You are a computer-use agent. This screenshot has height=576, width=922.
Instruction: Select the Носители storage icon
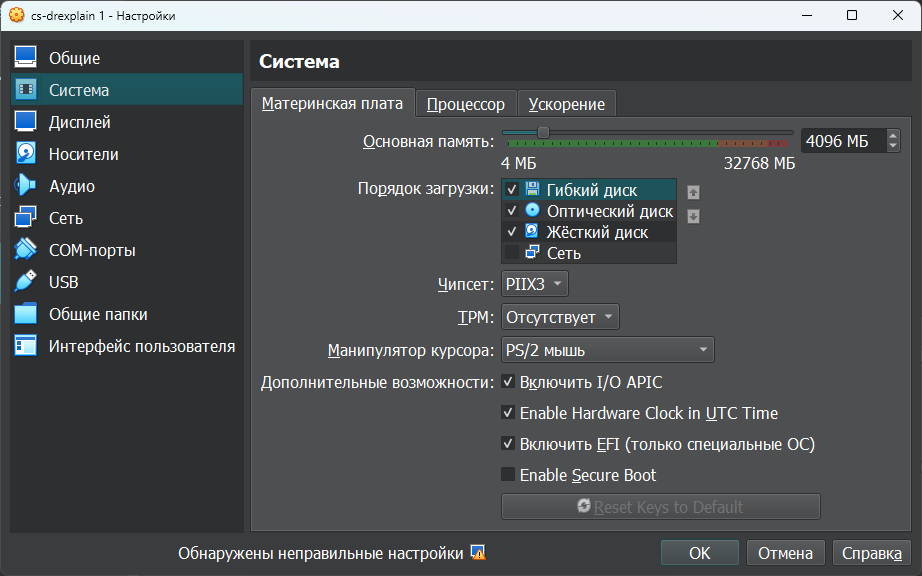pos(26,154)
